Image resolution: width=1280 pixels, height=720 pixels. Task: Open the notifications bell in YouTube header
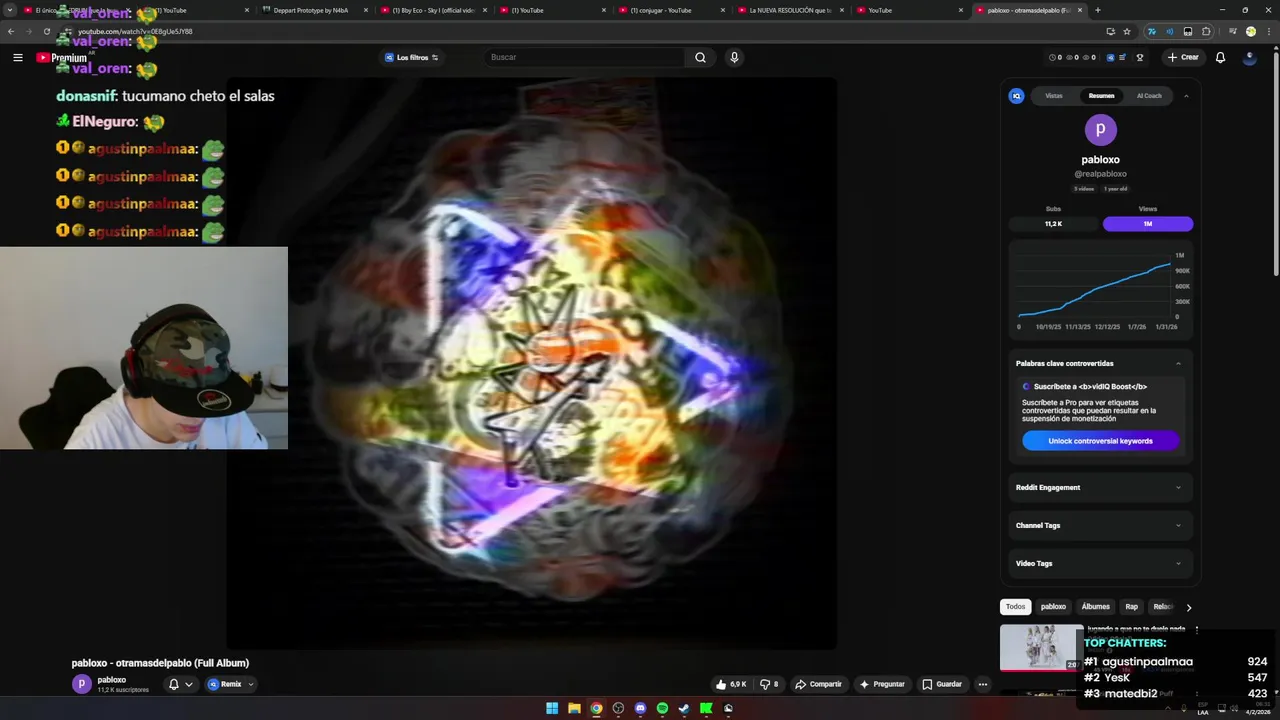1220,57
